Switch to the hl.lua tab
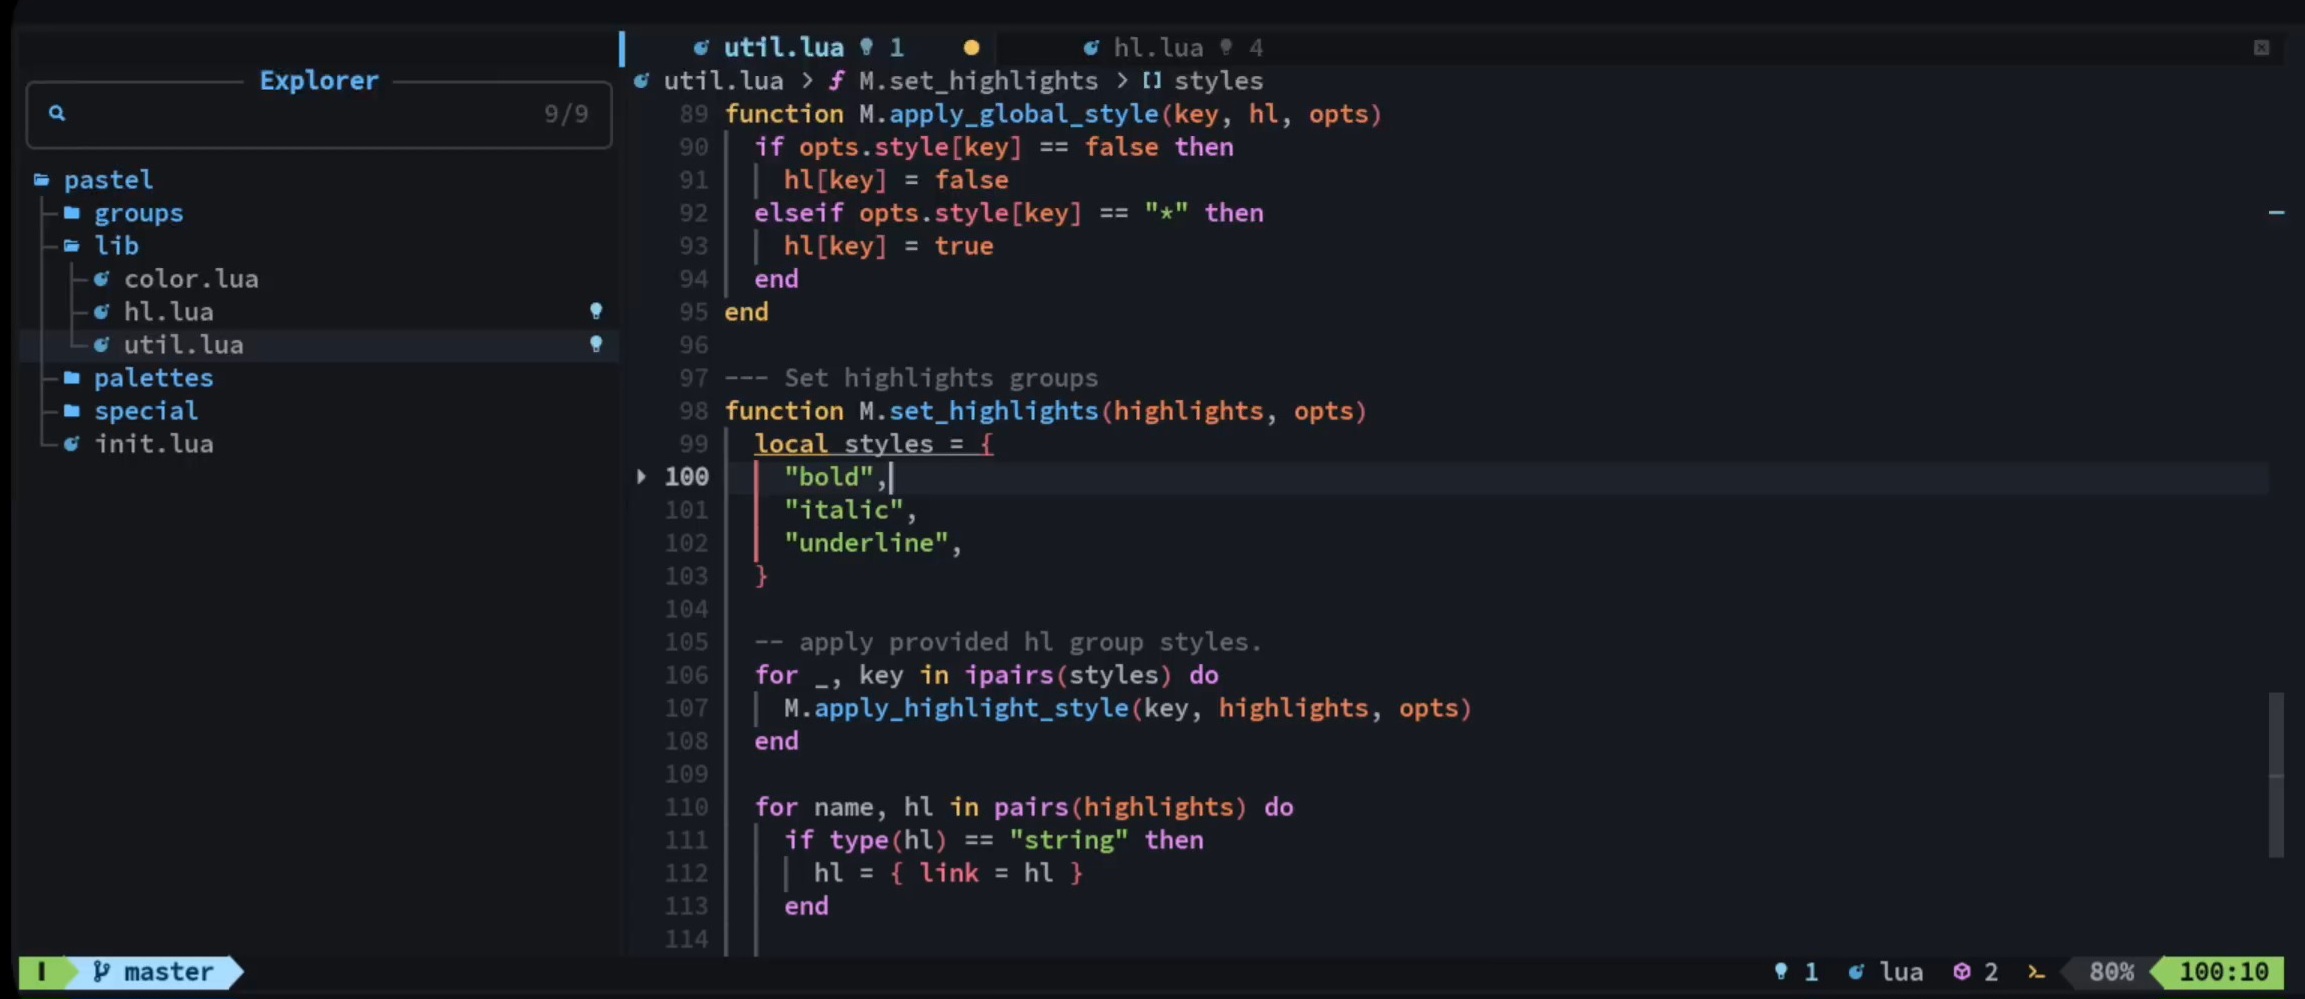2305x999 pixels. tap(1158, 47)
